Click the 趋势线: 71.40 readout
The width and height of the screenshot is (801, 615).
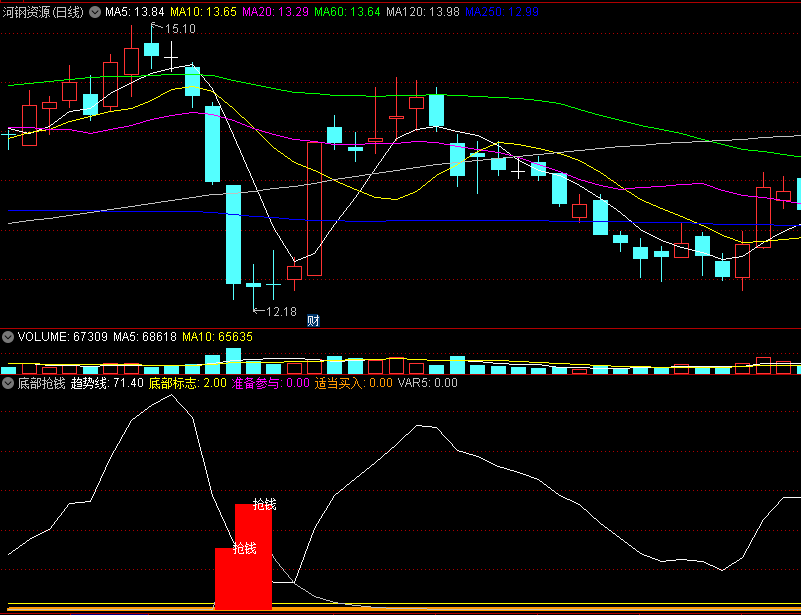107,383
